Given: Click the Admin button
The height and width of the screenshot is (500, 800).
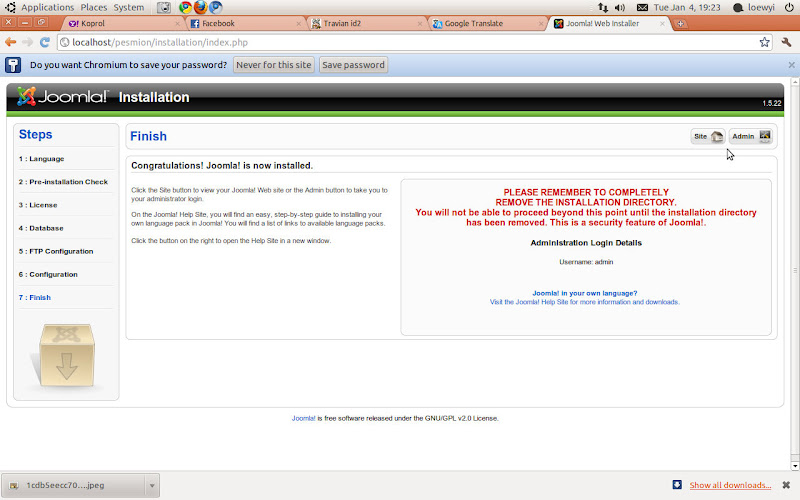Looking at the screenshot, I should pyautogui.click(x=751, y=136).
